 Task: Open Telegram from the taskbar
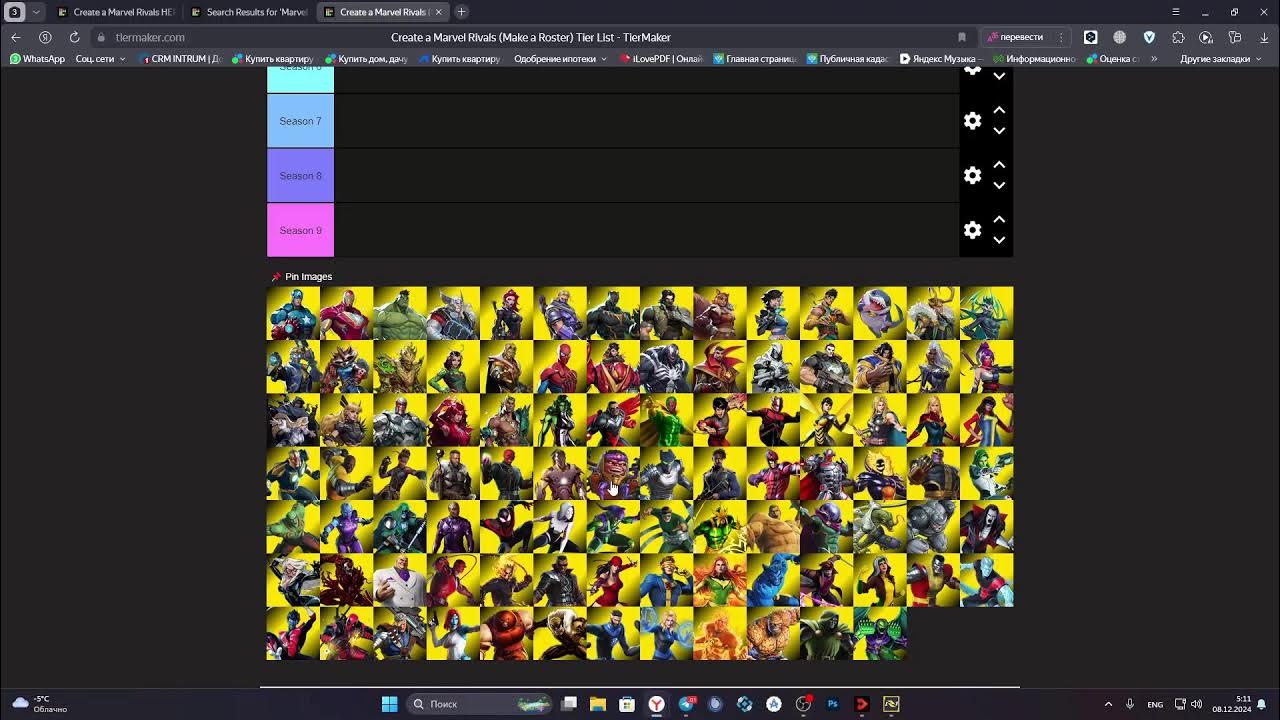click(686, 704)
